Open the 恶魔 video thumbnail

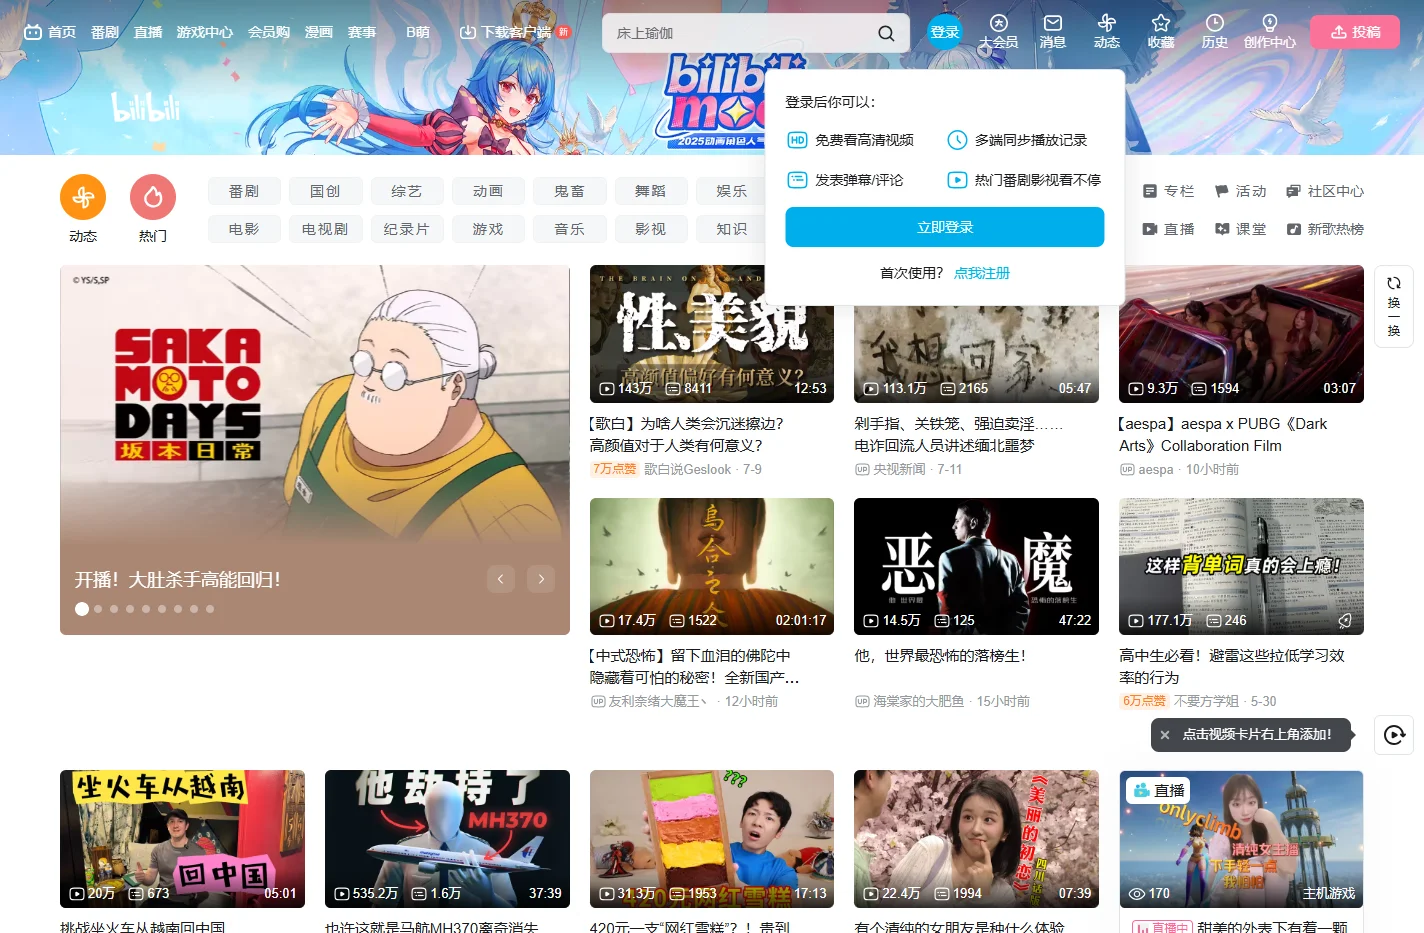(976, 566)
